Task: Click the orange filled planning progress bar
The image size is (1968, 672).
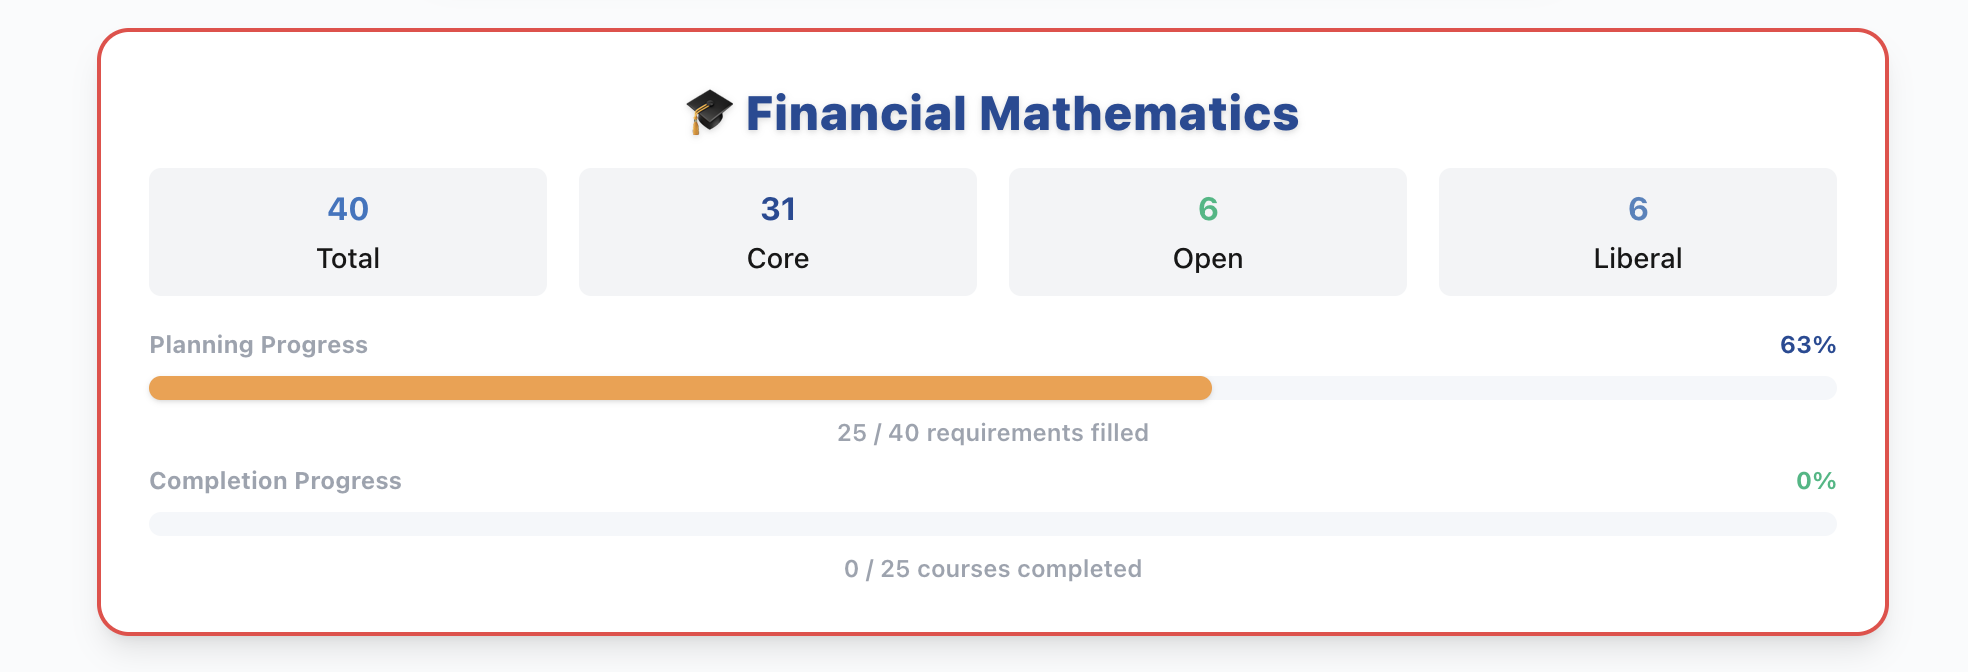Action: (x=680, y=388)
